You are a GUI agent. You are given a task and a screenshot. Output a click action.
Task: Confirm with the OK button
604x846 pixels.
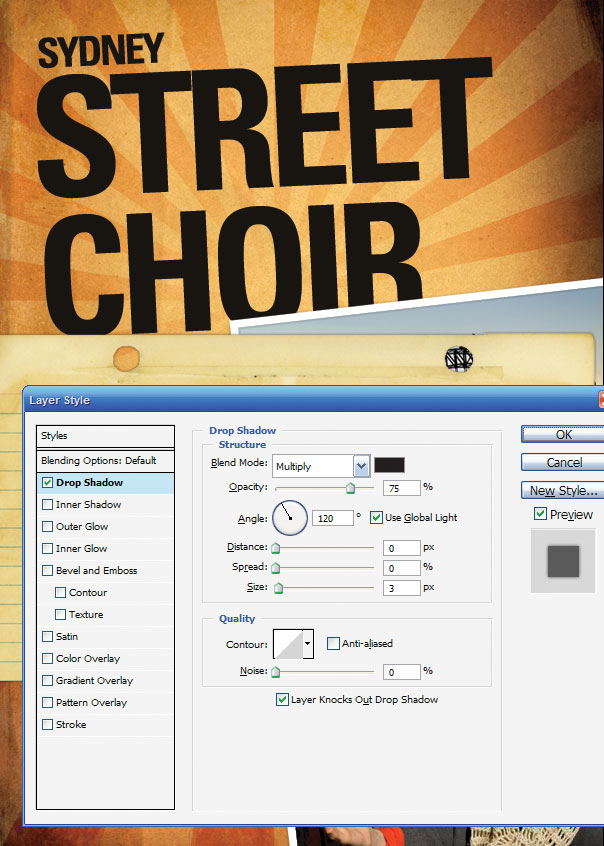coord(562,434)
